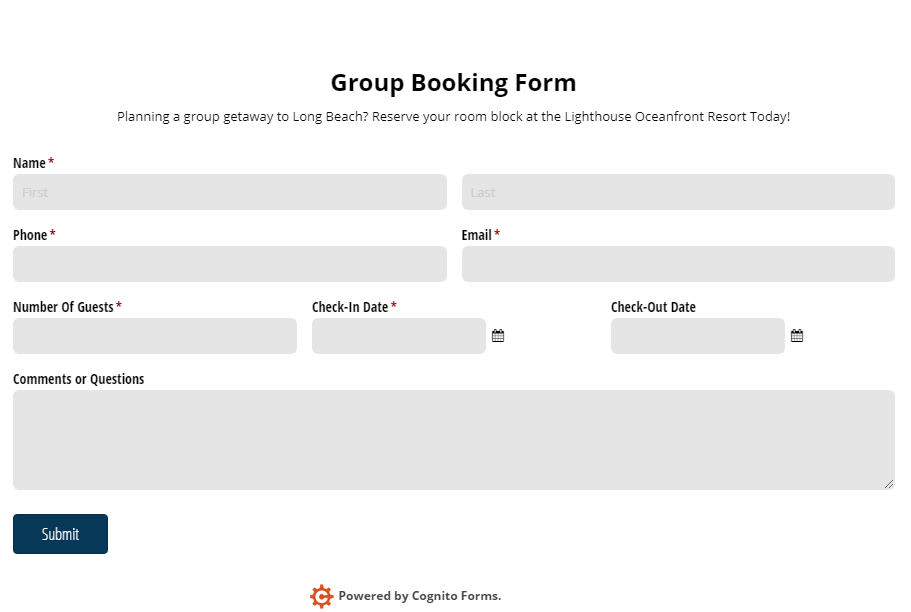Open the Powered by Cognito Forms link
911x612 pixels.
[x=419, y=596]
